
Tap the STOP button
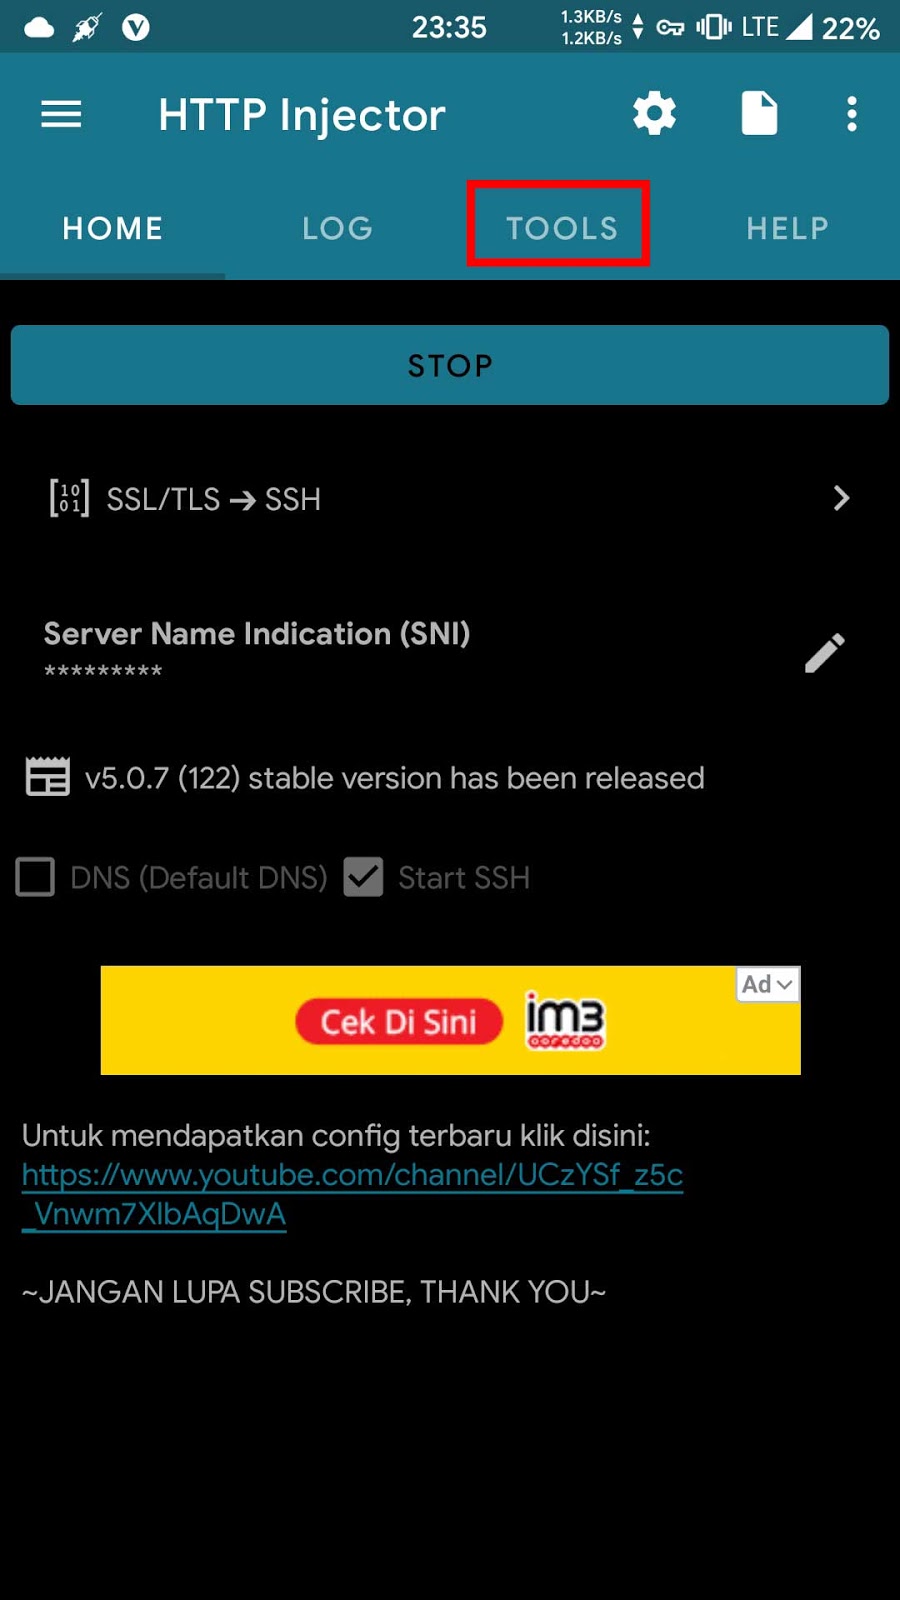click(450, 365)
